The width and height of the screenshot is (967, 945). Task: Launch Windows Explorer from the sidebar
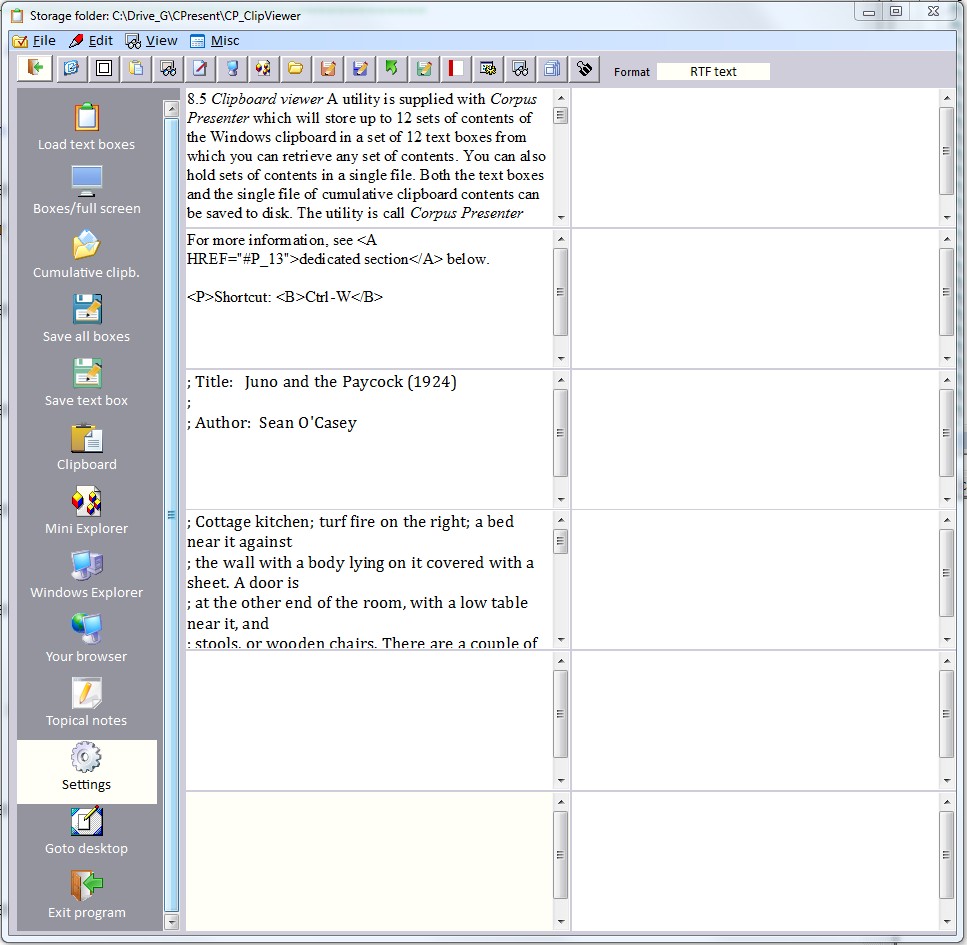click(87, 566)
